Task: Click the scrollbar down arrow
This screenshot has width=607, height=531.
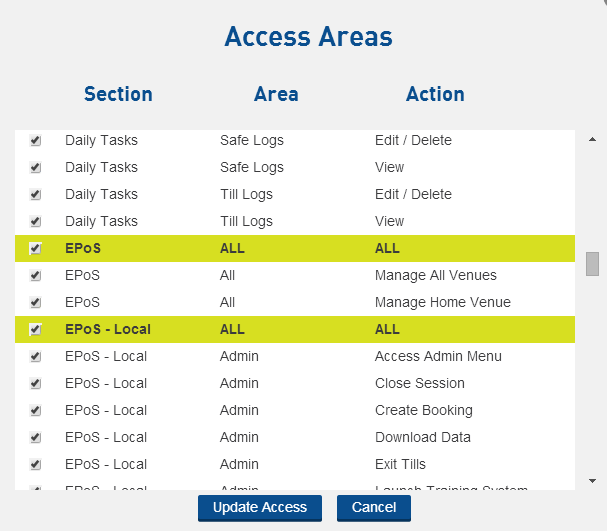Action: pyautogui.click(x=592, y=481)
